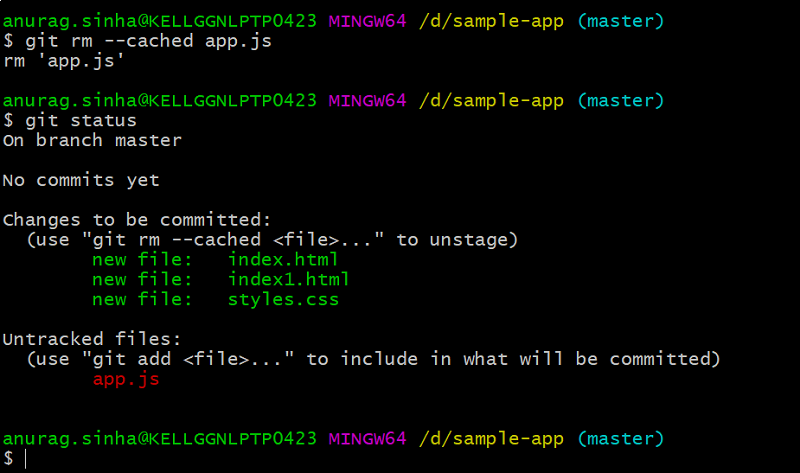Screen dimensions: 800x473
Task: Click MINGW64 in the second prompt line
Action: pyautogui.click(x=368, y=100)
